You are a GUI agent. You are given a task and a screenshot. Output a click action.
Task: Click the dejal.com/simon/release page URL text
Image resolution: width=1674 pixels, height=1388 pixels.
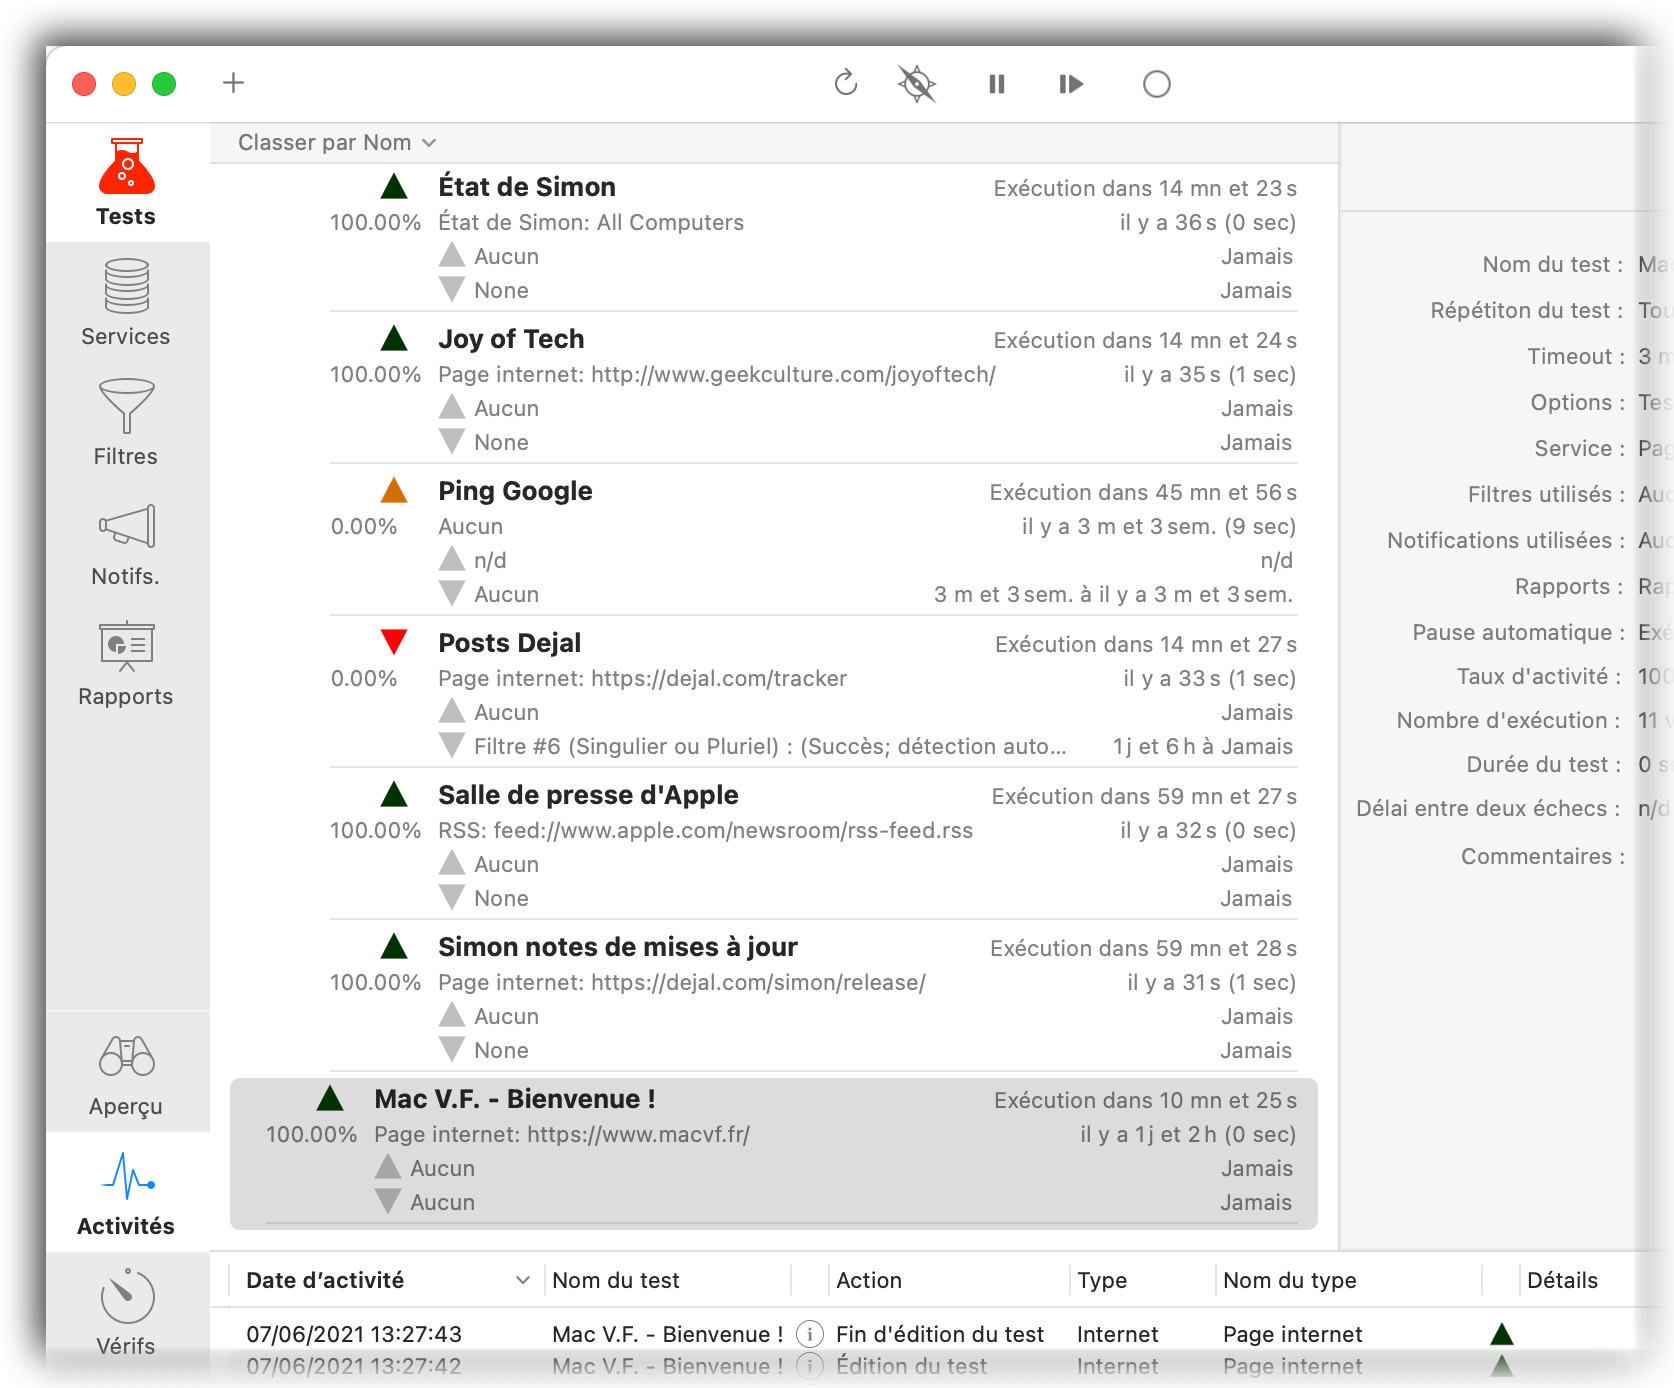(682, 983)
